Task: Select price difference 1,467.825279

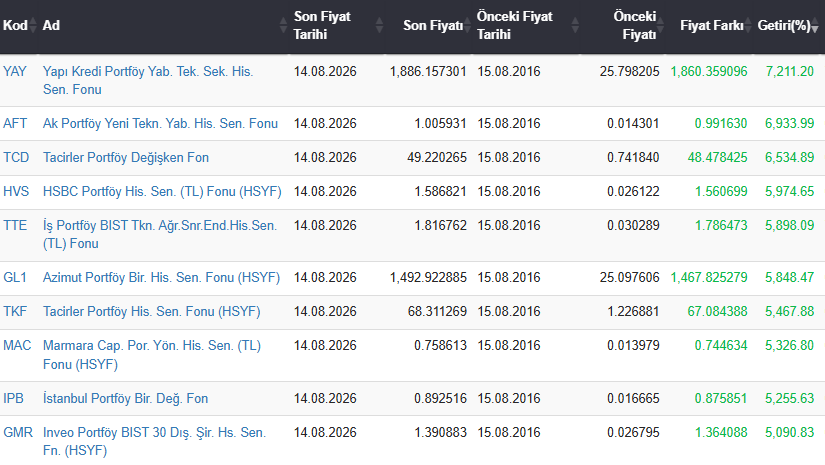Action: point(709,278)
